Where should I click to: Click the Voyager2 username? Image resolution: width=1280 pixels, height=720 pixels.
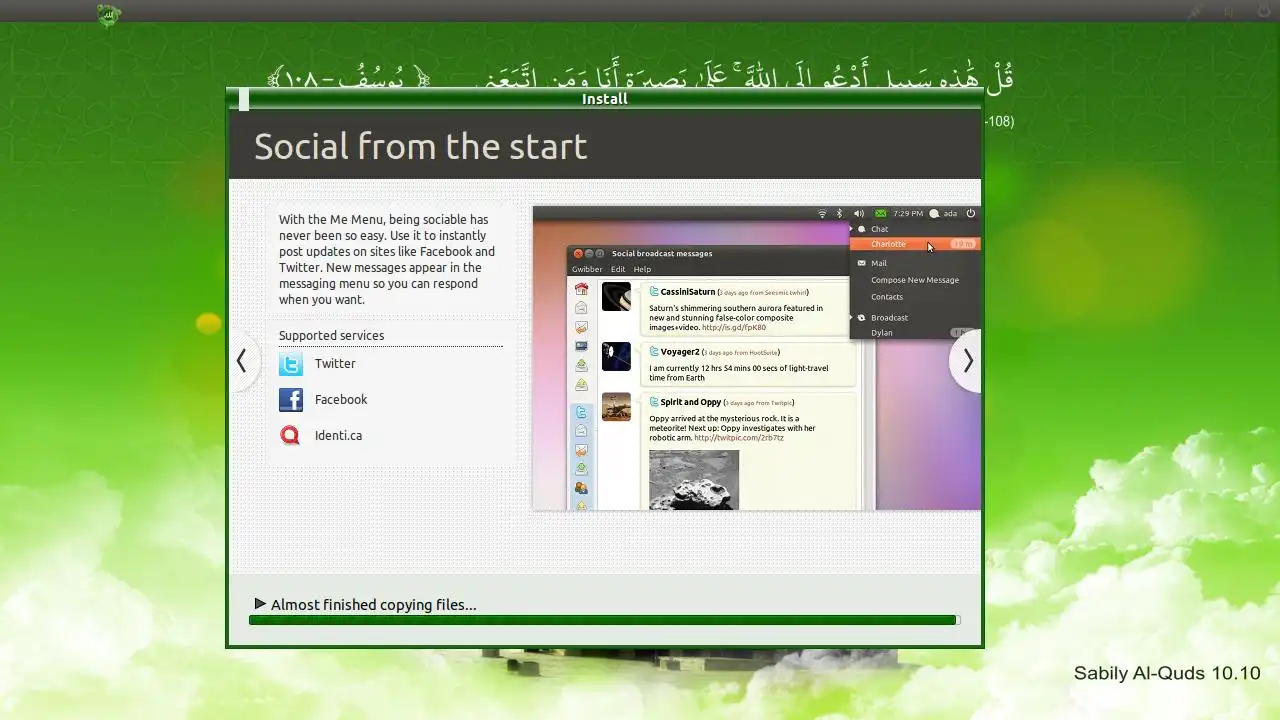tap(680, 352)
